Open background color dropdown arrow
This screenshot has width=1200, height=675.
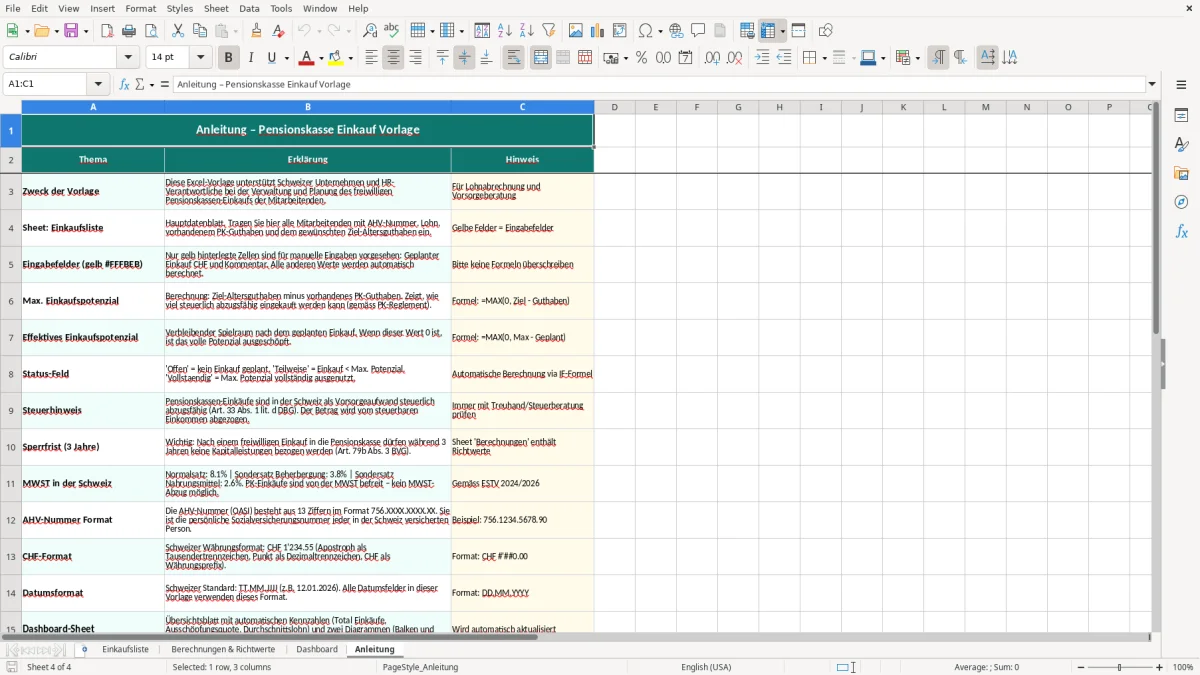pos(351,58)
